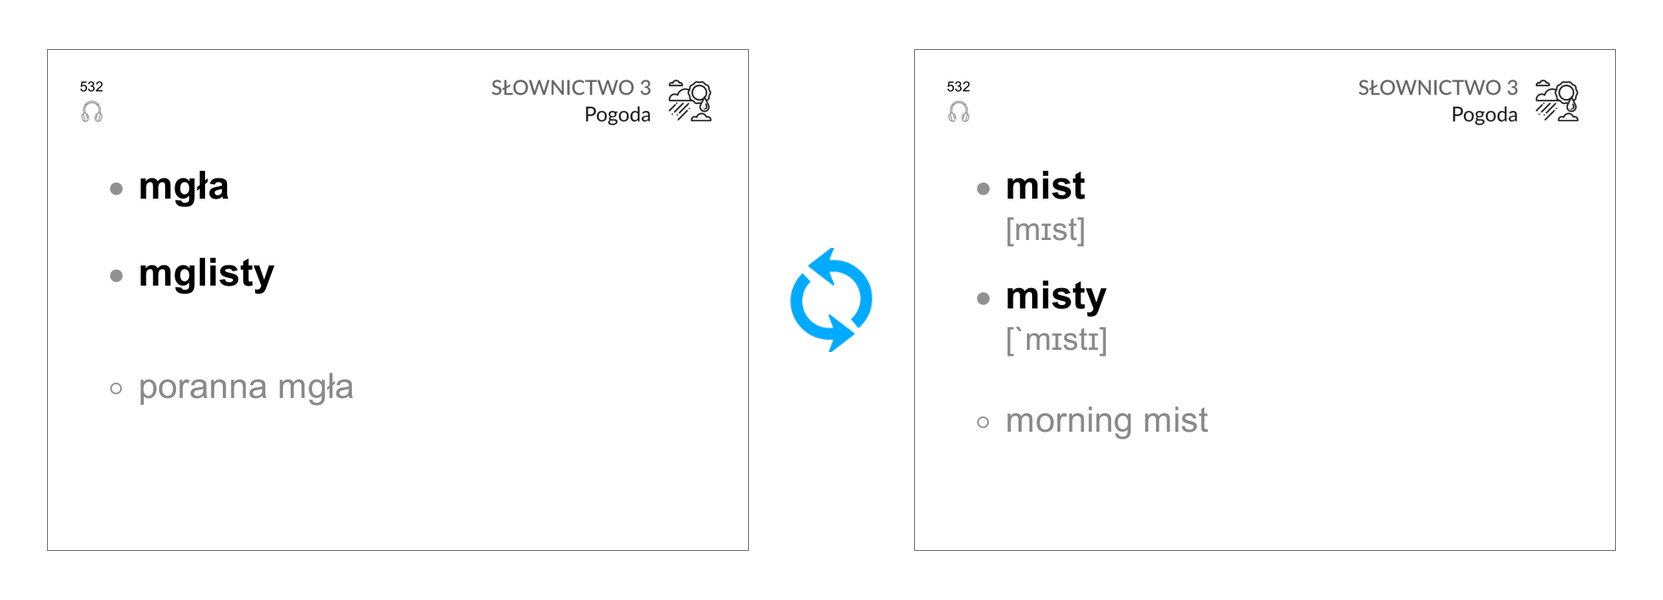Click the pronunciation [`mɪstɪ]
This screenshot has height=600, width=1663.
tap(1056, 340)
